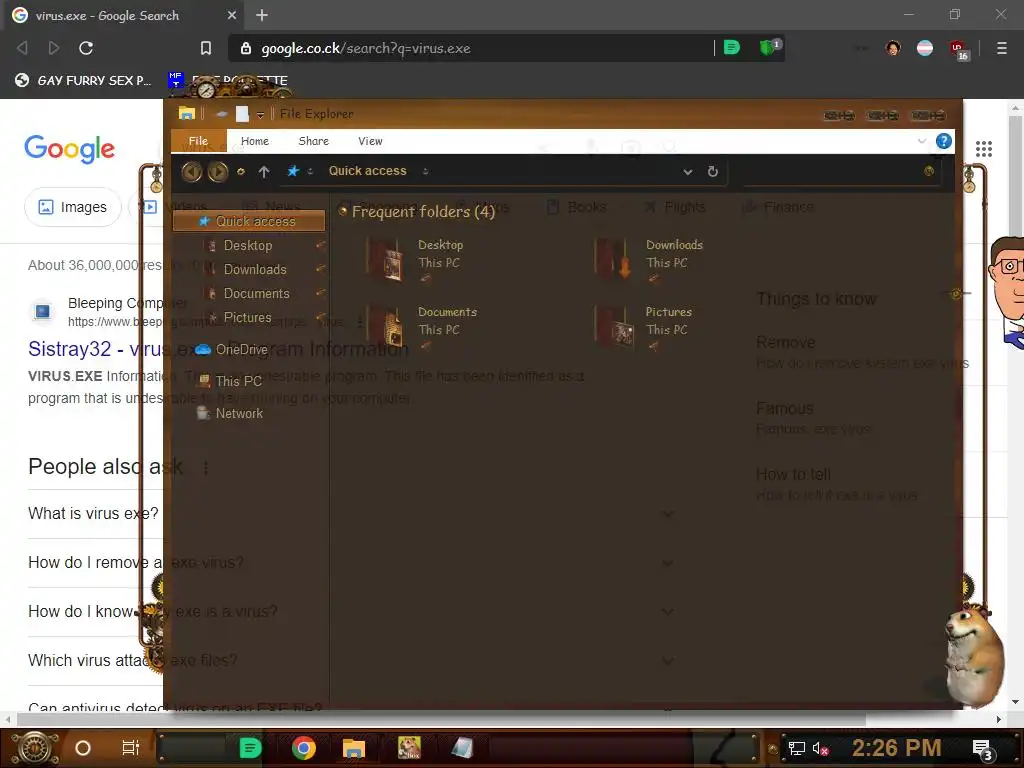This screenshot has width=1024, height=768.
Task: Open Share ribbon tab in File Explorer
Action: click(313, 141)
